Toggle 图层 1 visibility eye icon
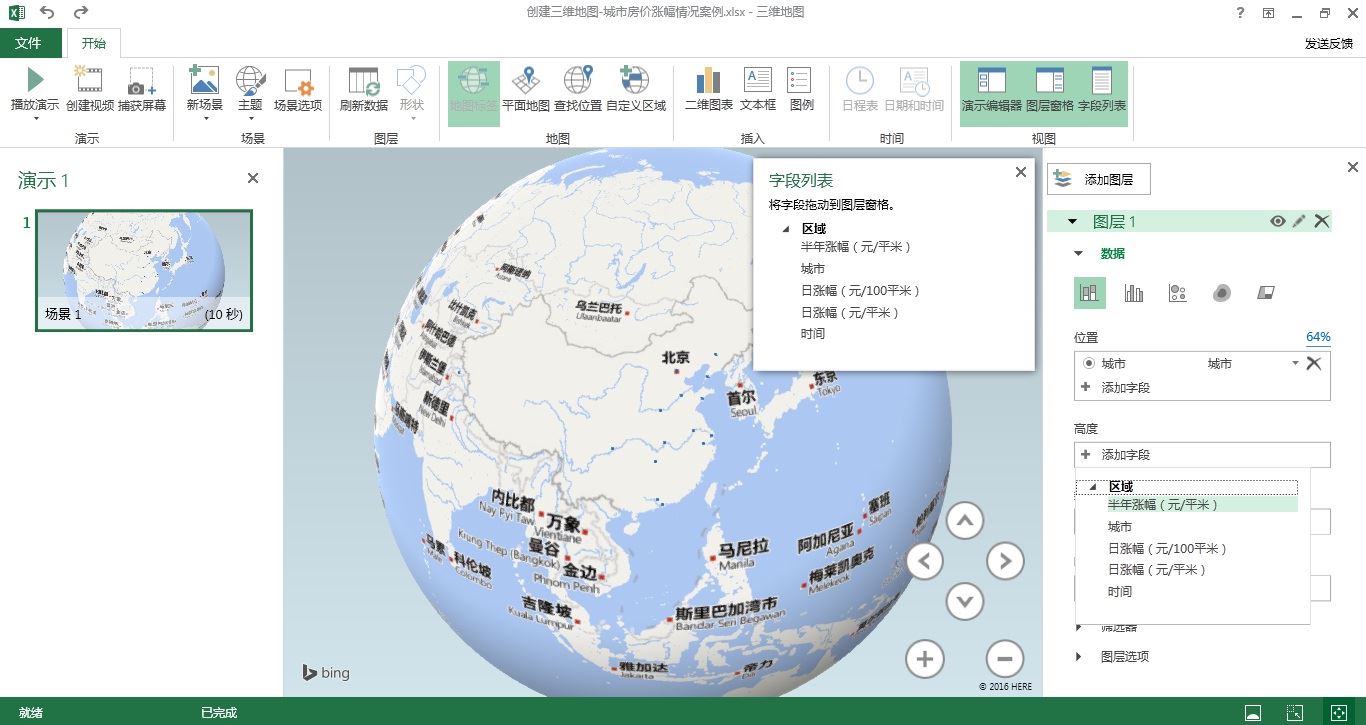Viewport: 1366px width, 725px height. 1277,222
